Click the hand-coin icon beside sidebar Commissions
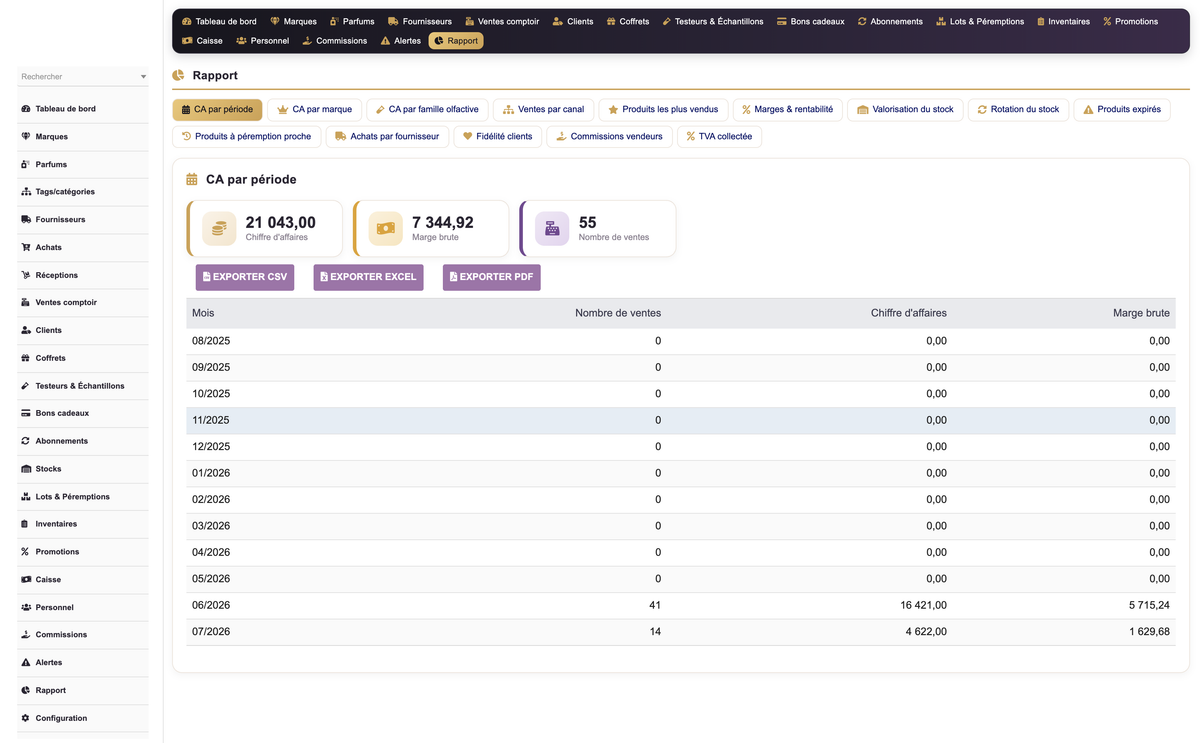 point(25,635)
